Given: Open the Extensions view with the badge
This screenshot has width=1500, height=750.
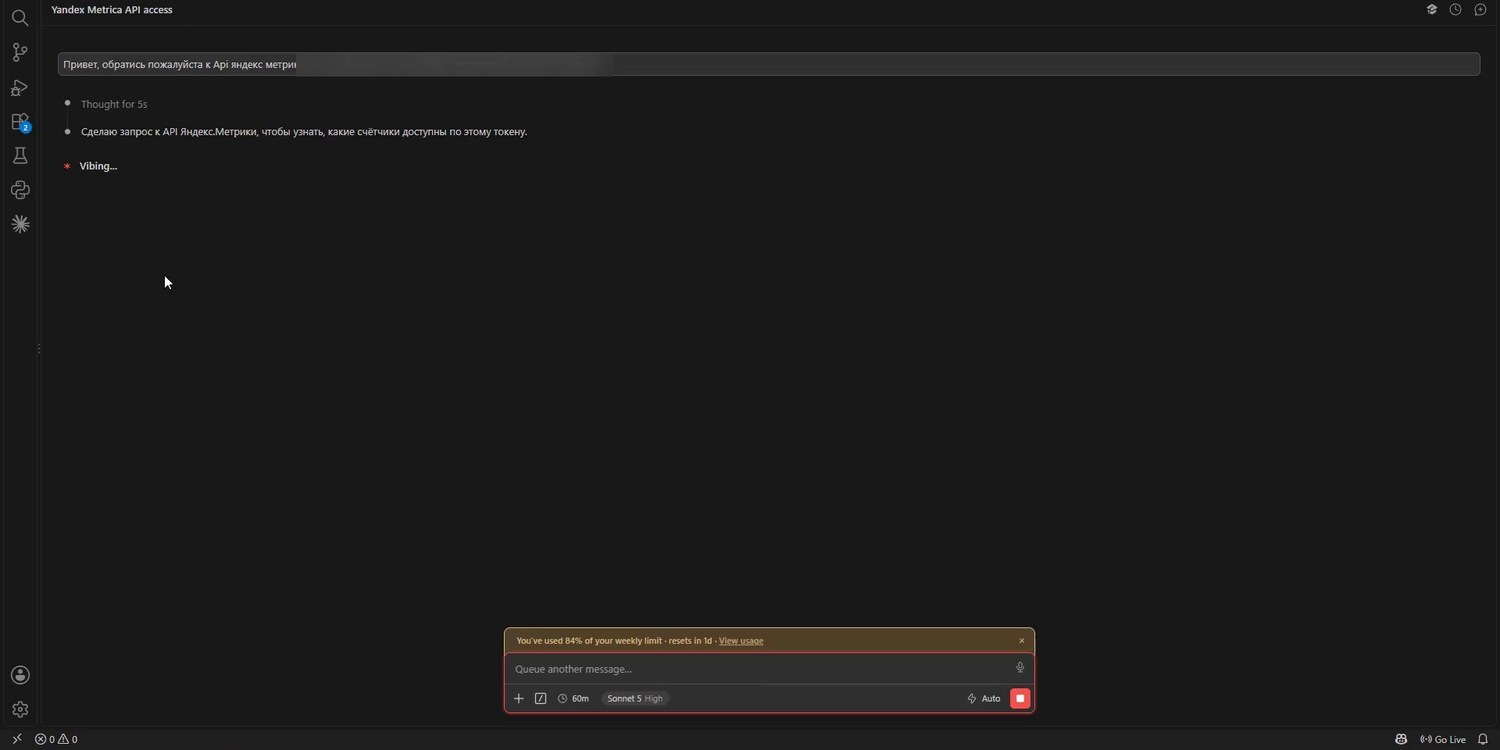Looking at the screenshot, I should 20,122.
